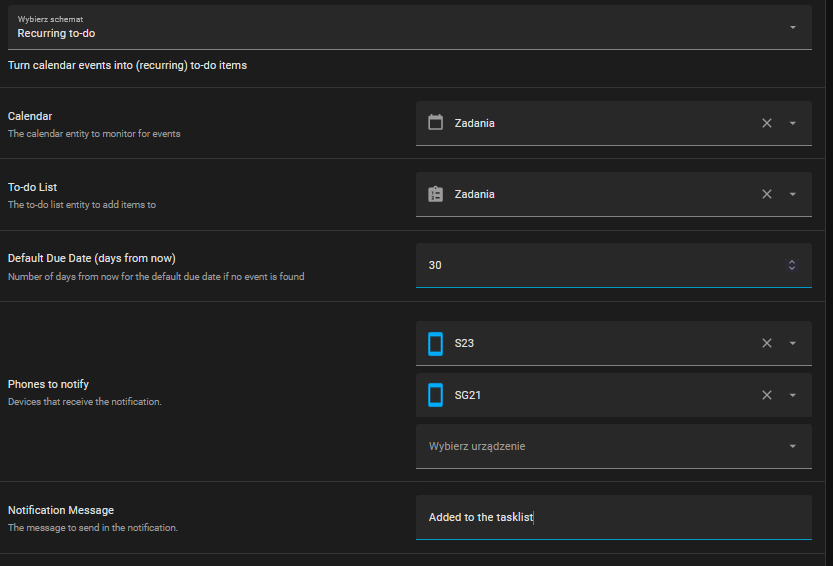833x566 pixels.
Task: Expand the To-do List entity dropdown arrow
Action: coord(792,194)
